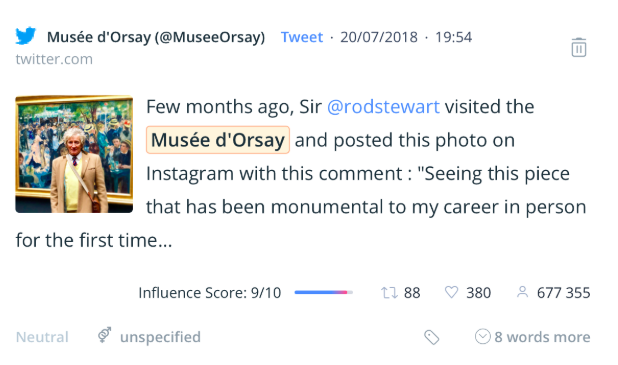Open the blue Tweet link
618x365 pixels.
(302, 37)
